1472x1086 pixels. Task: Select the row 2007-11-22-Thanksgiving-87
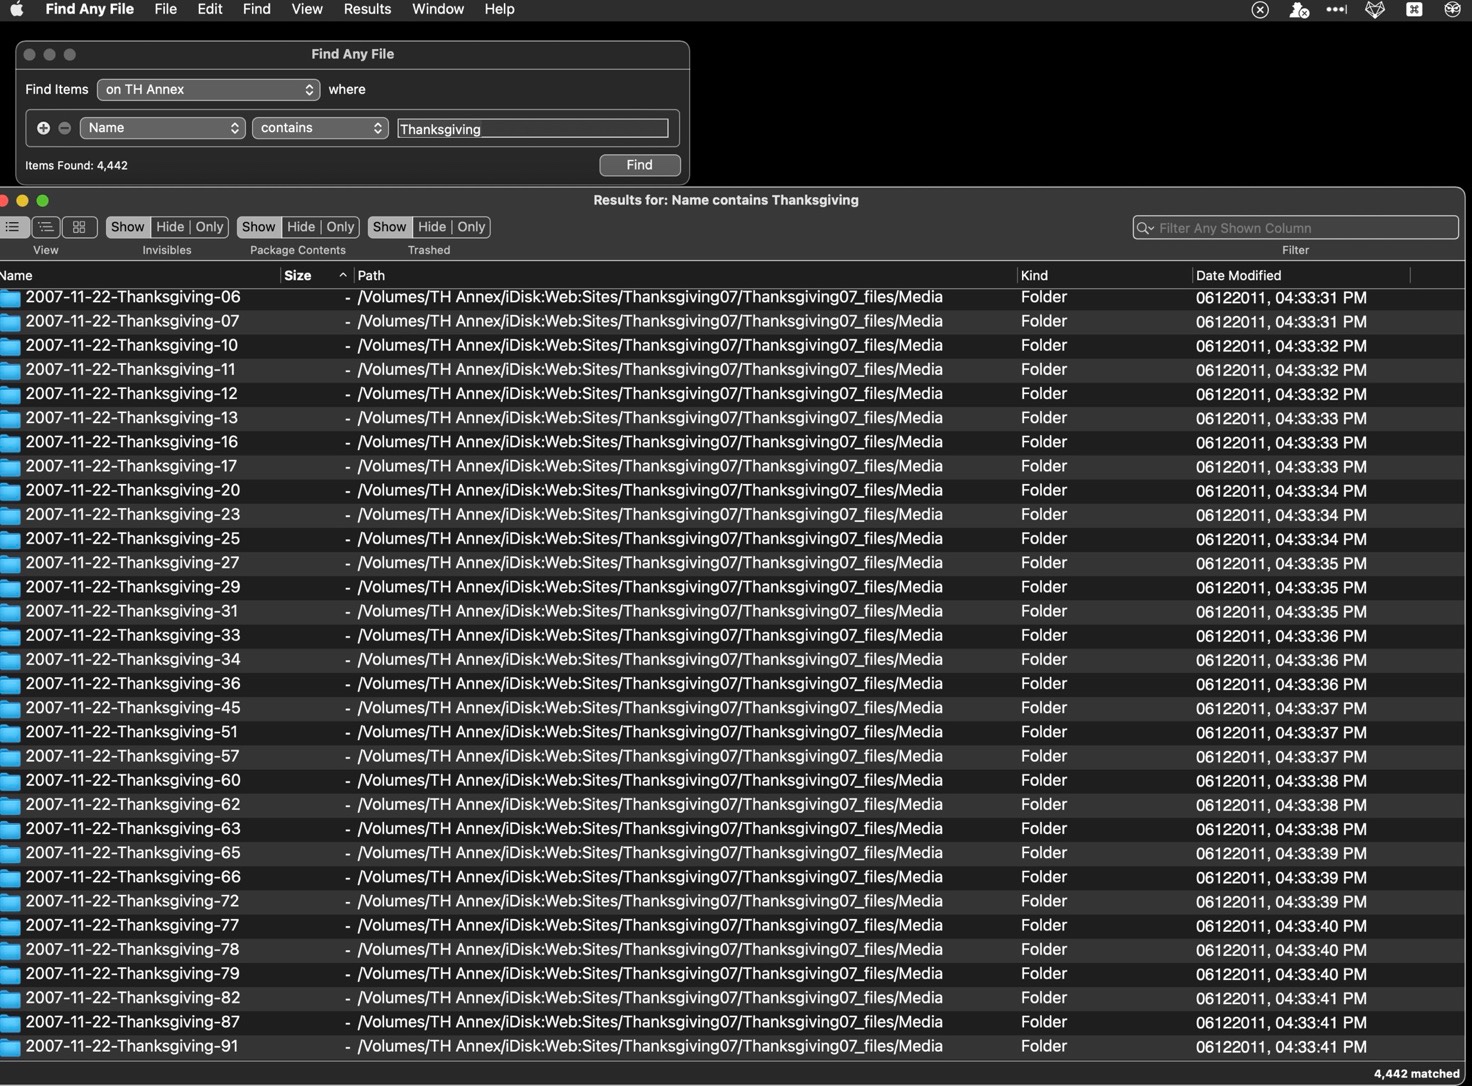732,1023
